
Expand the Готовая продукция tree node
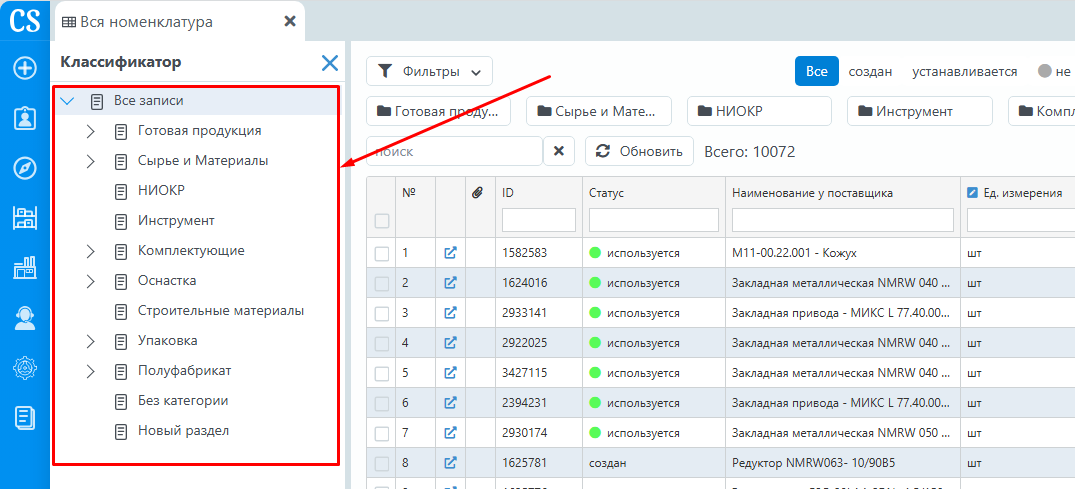[90, 131]
